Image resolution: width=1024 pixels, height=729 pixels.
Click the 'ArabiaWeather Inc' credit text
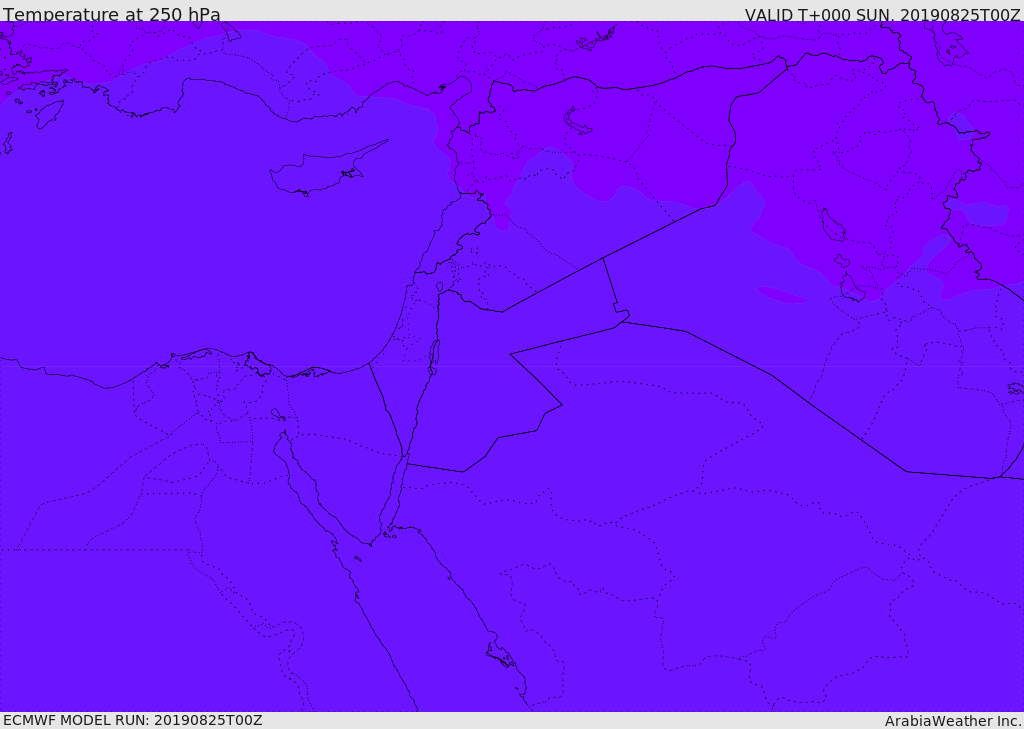click(x=953, y=721)
